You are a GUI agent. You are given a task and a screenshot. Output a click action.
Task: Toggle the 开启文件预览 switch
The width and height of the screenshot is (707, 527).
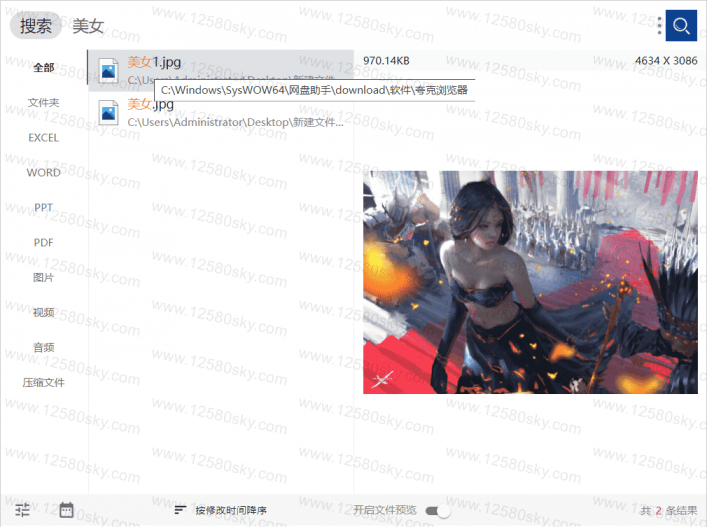pos(438,510)
